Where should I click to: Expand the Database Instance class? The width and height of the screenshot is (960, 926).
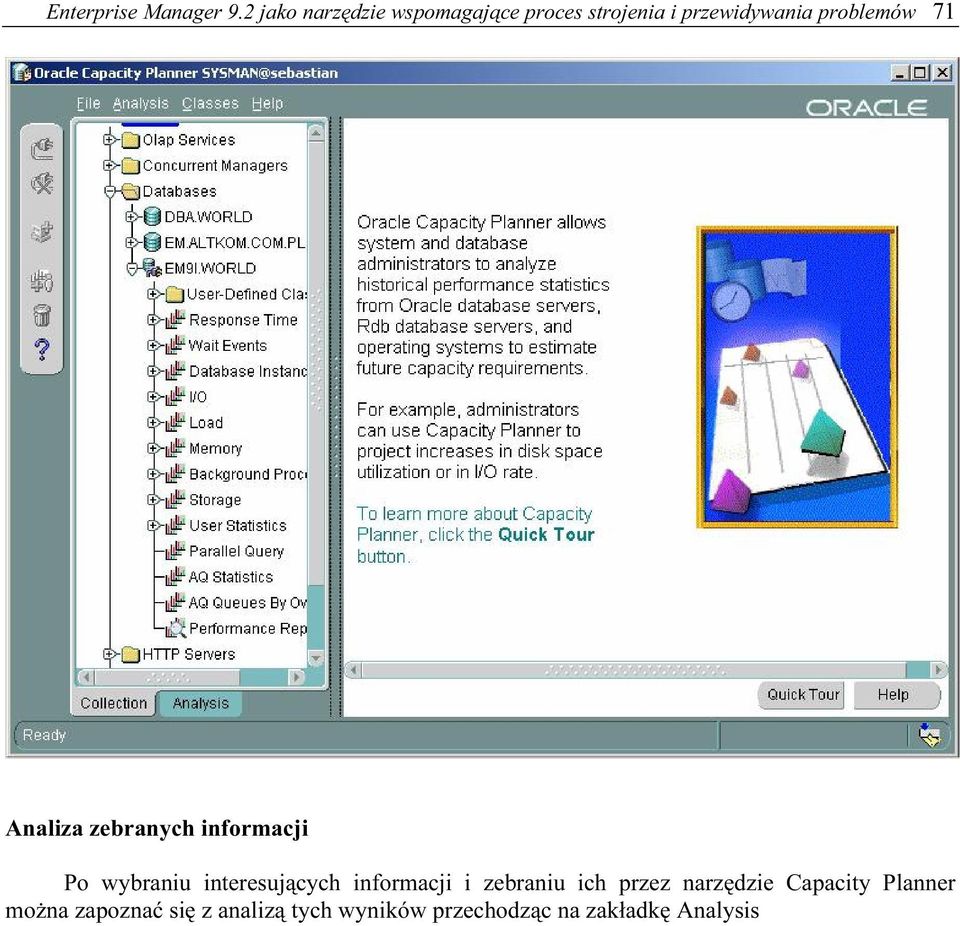pos(153,371)
